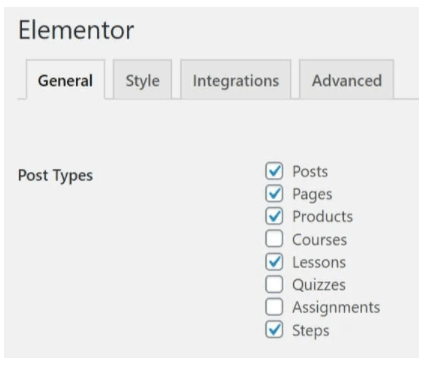Click the Products label text
This screenshot has width=427, height=365.
(323, 217)
